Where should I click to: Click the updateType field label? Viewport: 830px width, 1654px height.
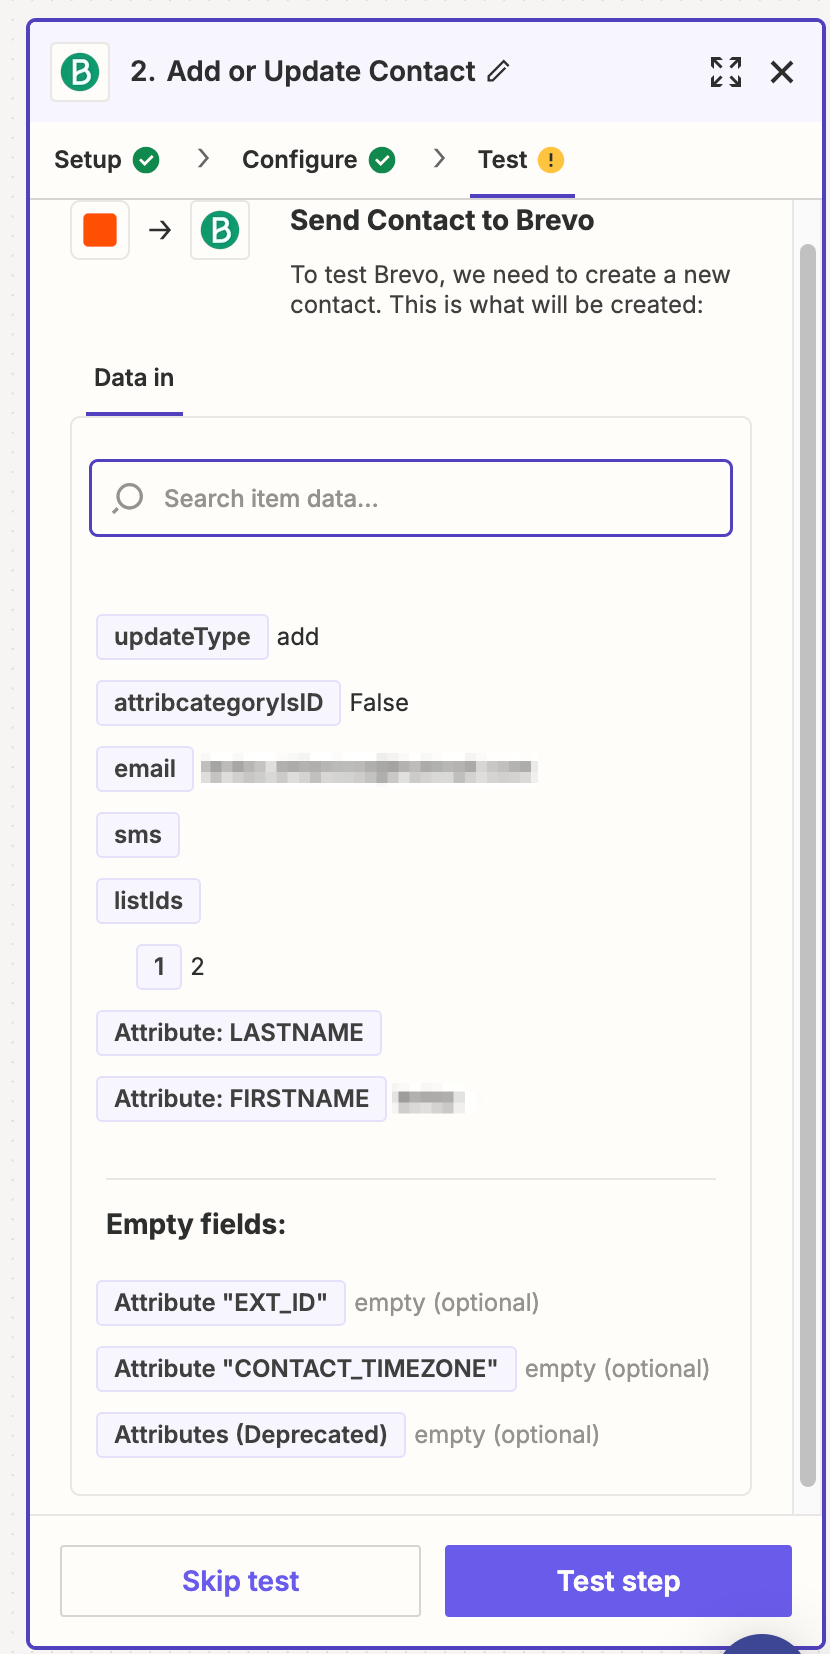tap(182, 637)
